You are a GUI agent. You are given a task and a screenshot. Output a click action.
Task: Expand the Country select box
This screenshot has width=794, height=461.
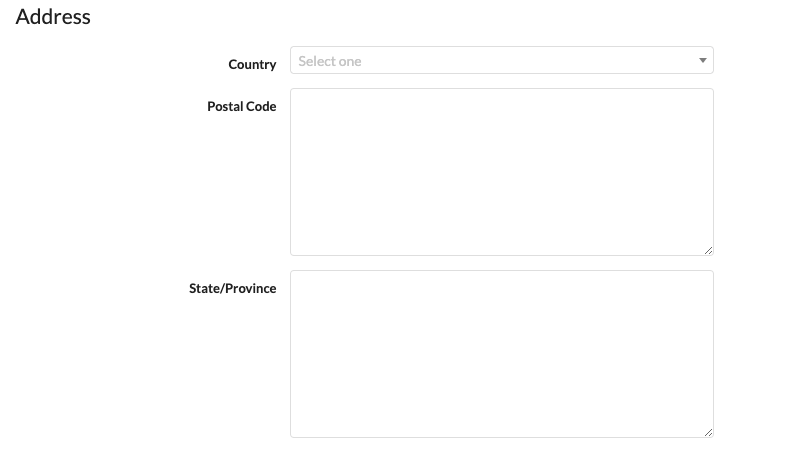click(x=501, y=61)
